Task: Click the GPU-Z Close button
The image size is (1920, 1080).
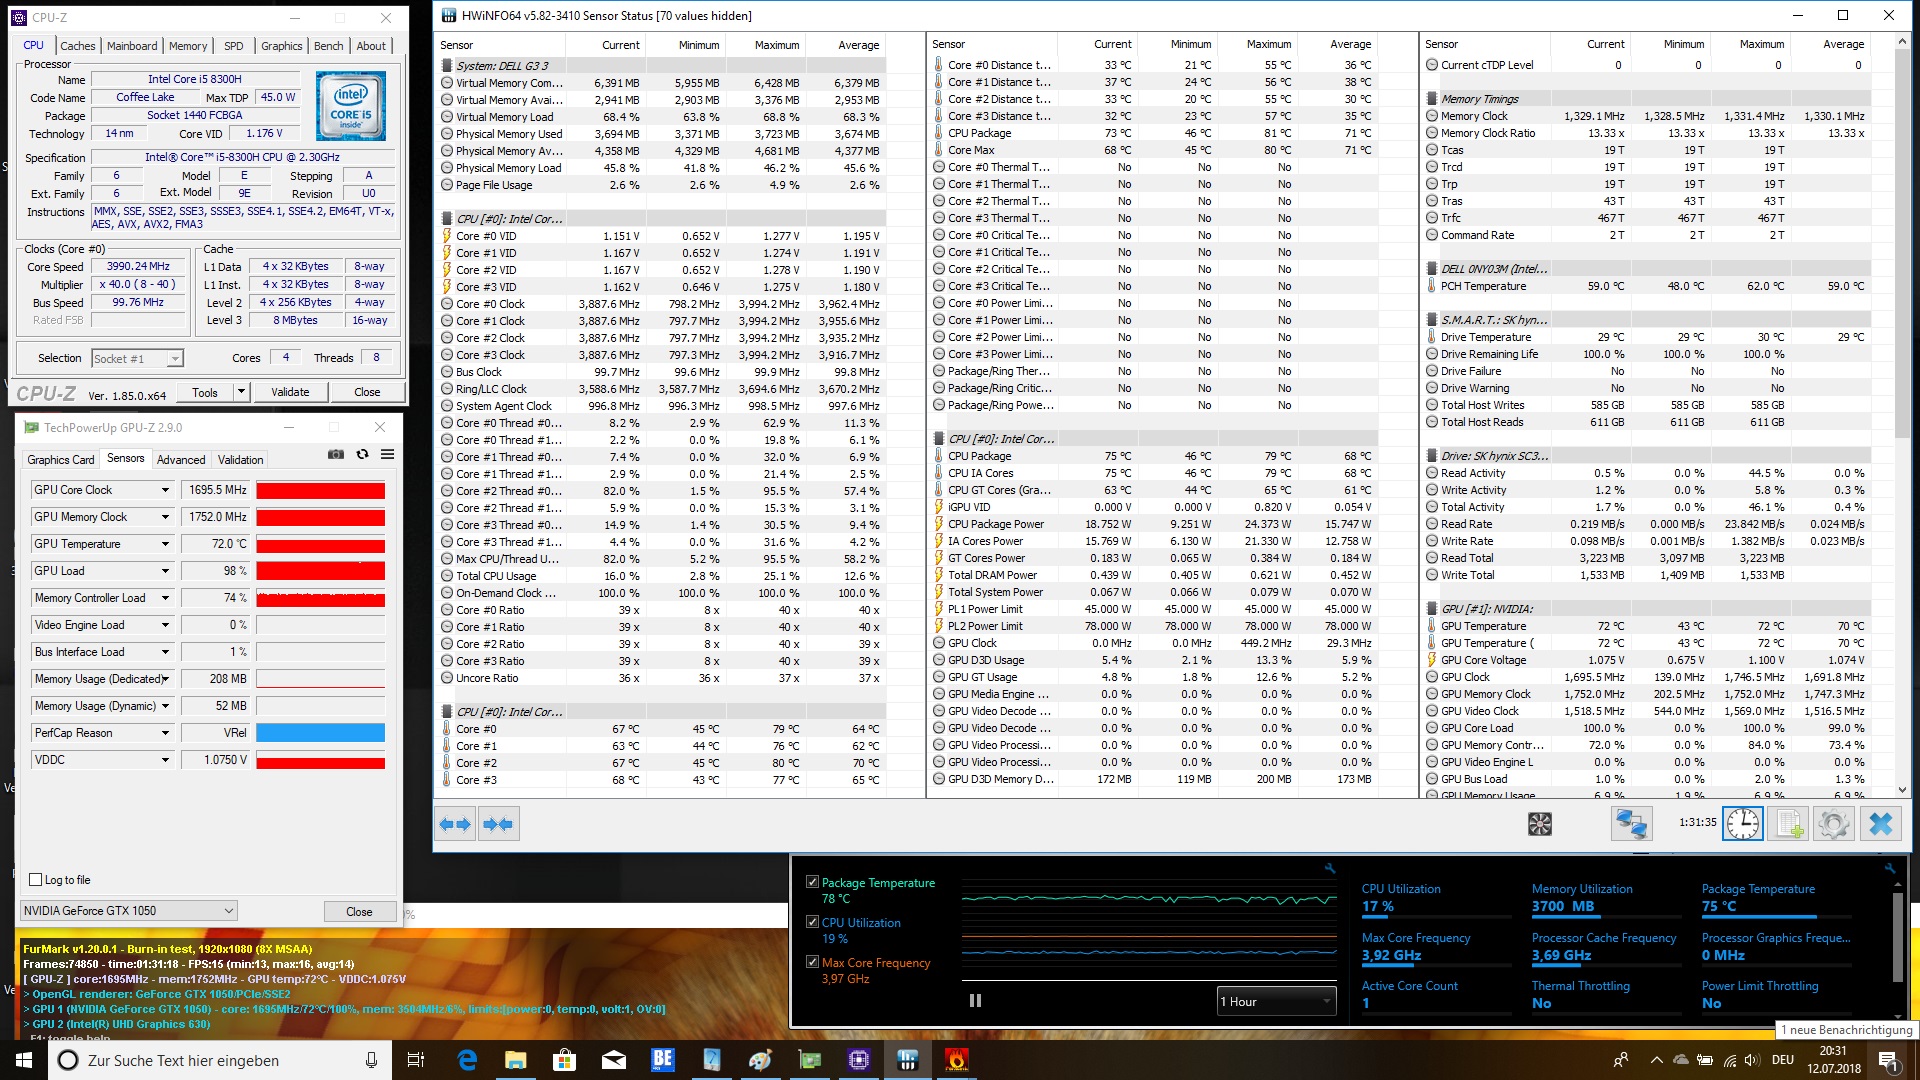Action: tap(359, 911)
